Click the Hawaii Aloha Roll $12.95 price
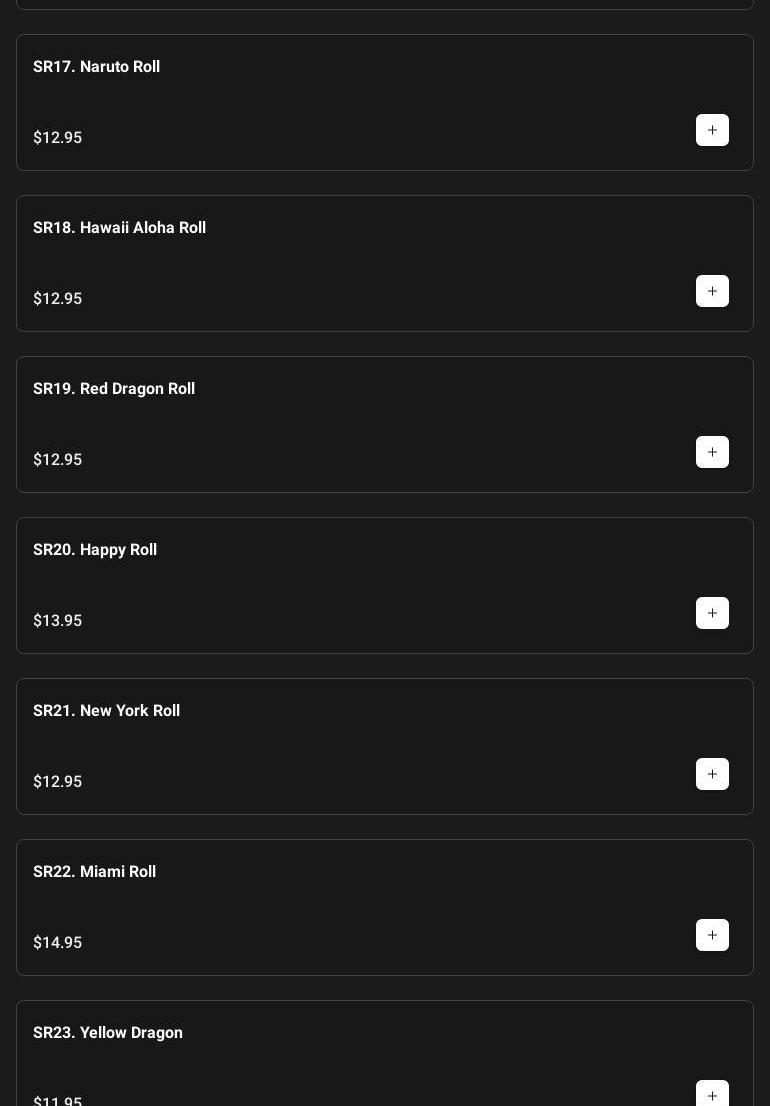 click(57, 299)
